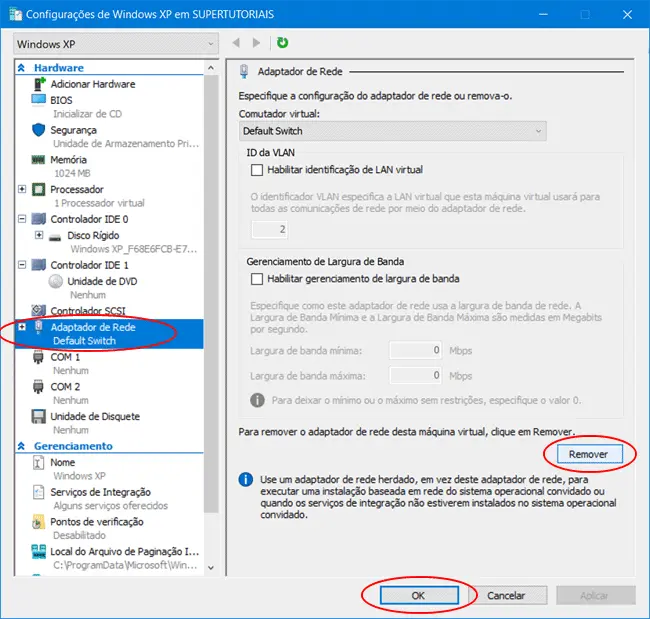Select the Memória item
The width and height of the screenshot is (650, 619).
[68, 160]
